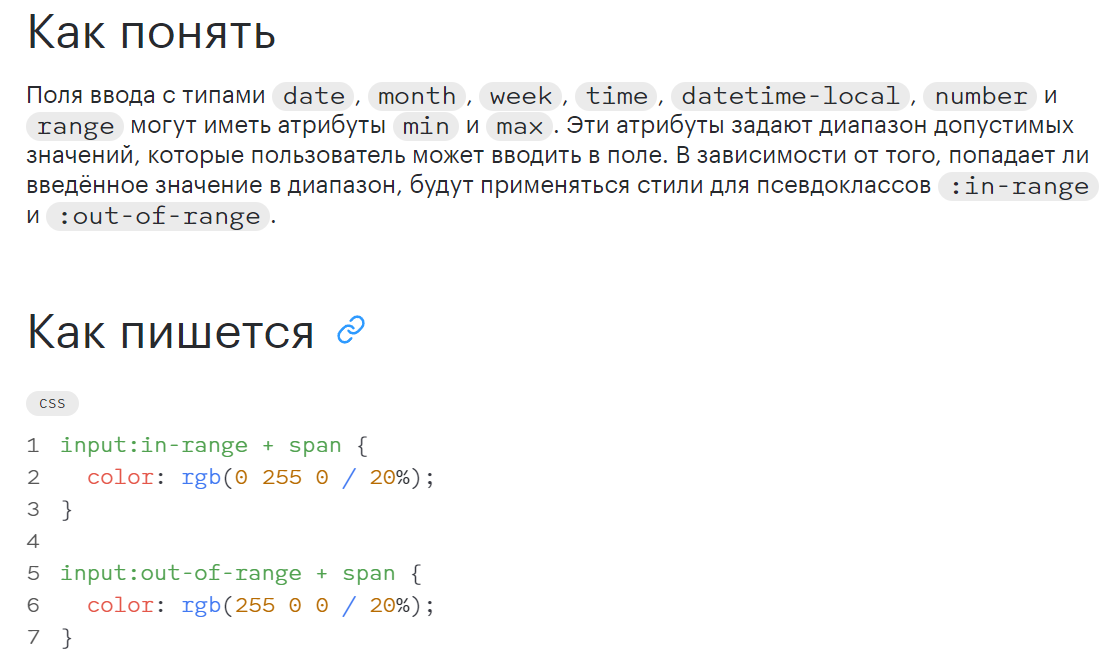Click the month inline code tag
Image resolution: width=1112 pixels, height=660 pixels.
click(x=417, y=96)
